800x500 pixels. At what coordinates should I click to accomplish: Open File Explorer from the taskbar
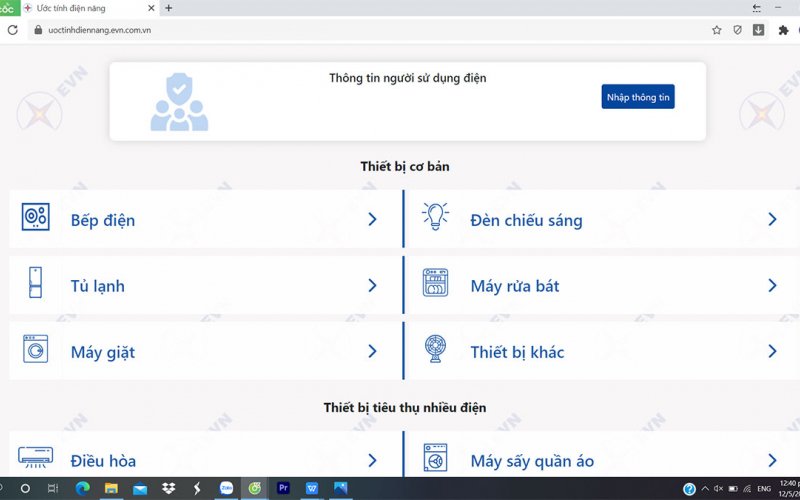(111, 488)
